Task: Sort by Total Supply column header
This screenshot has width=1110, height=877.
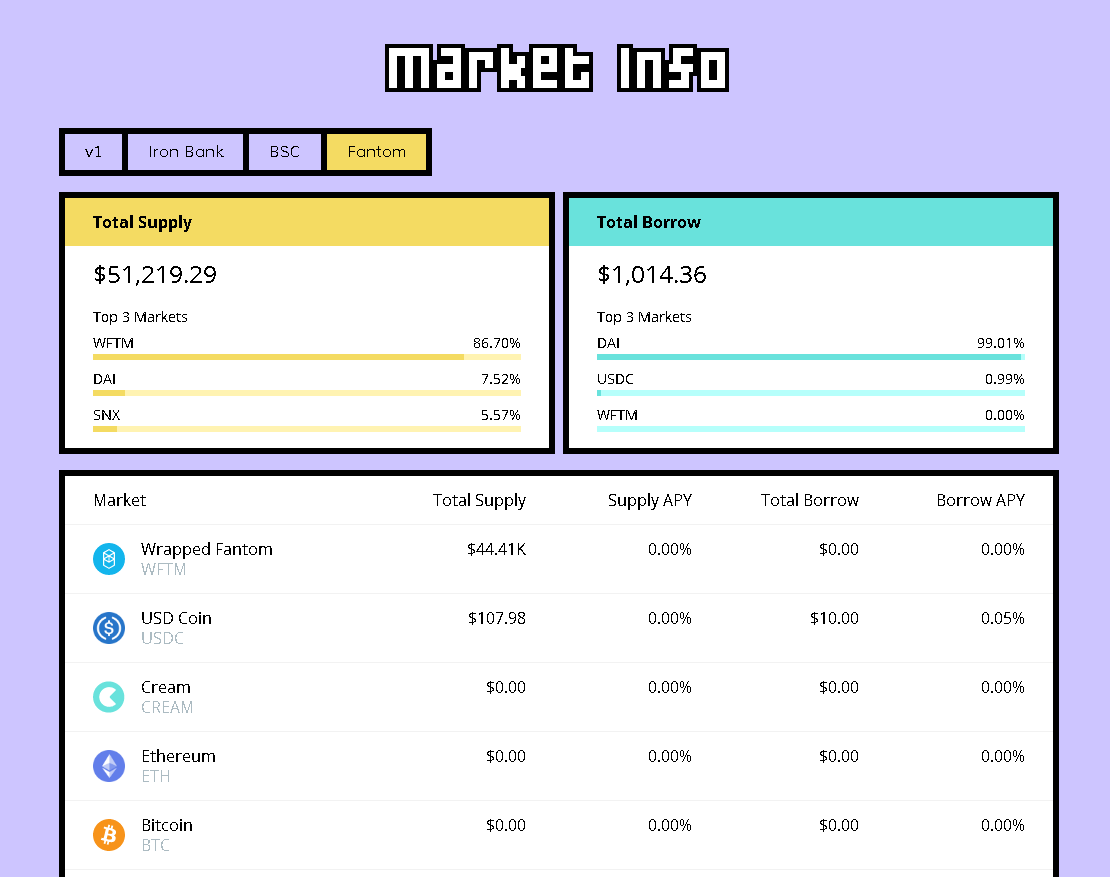Action: (479, 500)
